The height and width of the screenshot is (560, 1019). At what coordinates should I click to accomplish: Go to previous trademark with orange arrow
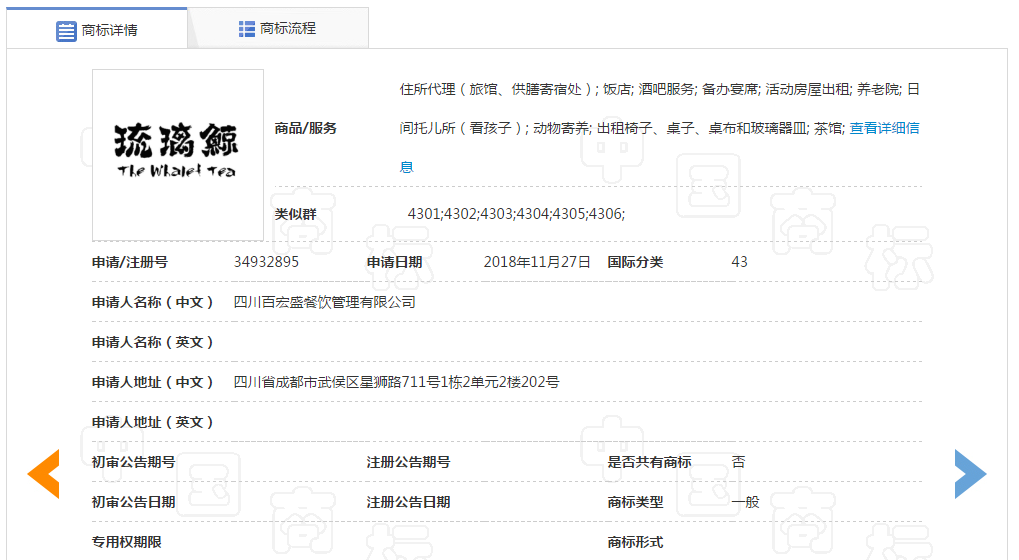point(43,474)
